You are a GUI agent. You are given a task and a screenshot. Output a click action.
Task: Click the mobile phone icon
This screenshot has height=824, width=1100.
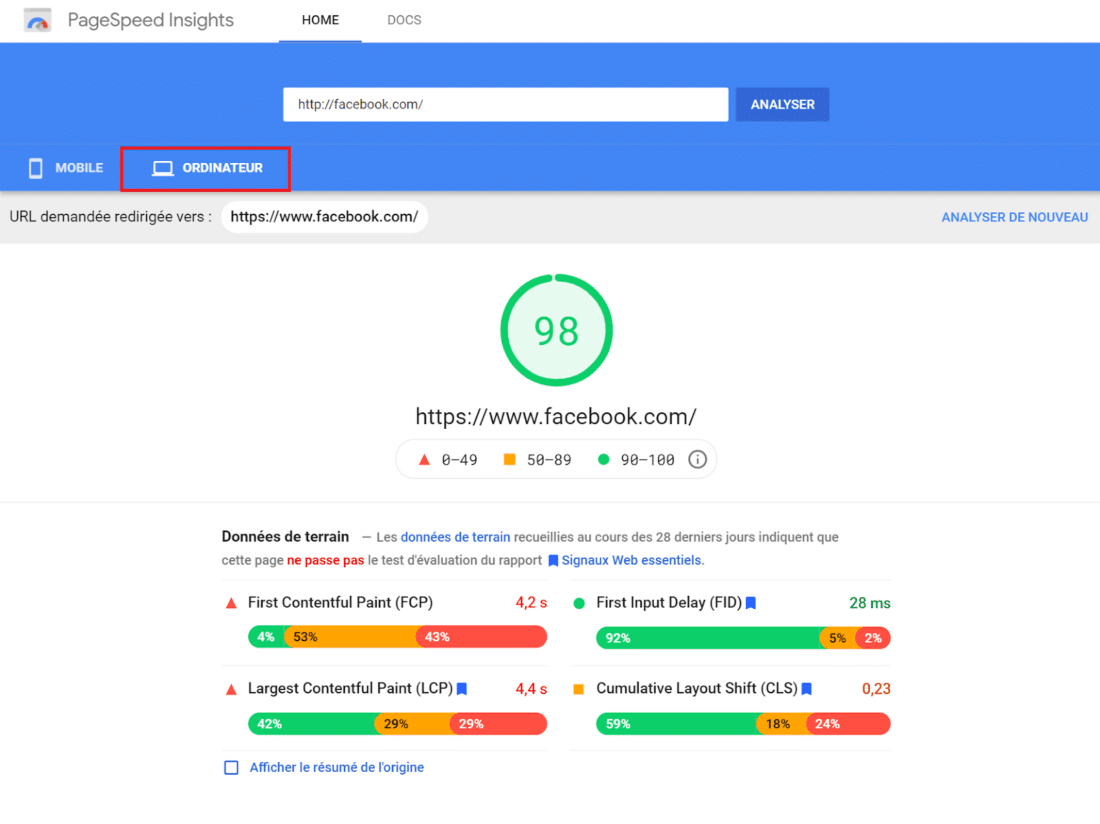tap(36, 168)
